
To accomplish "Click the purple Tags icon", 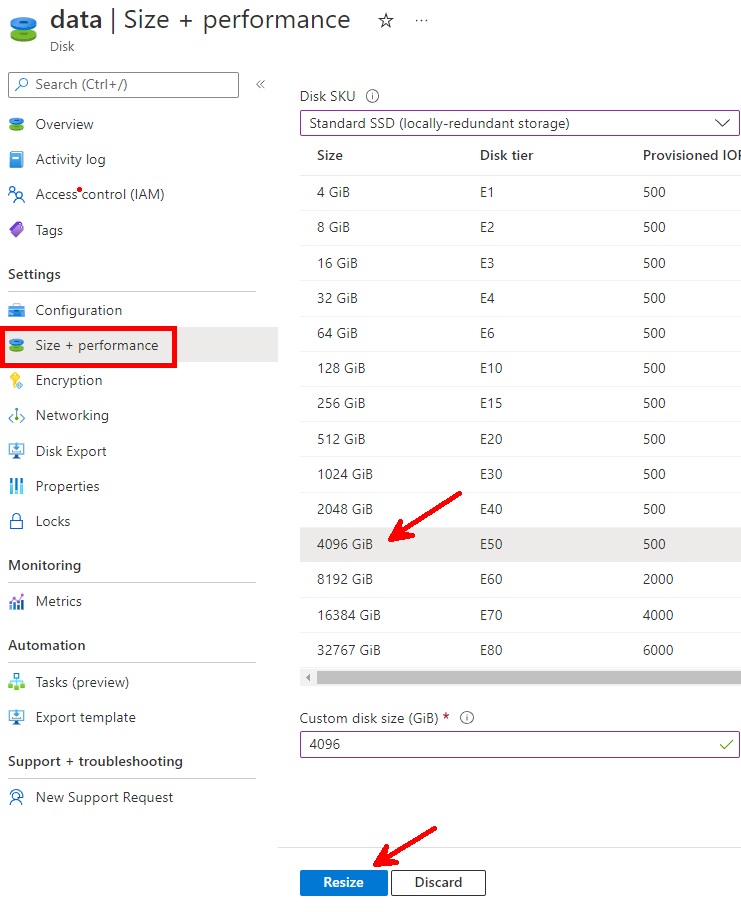I will tap(17, 230).
